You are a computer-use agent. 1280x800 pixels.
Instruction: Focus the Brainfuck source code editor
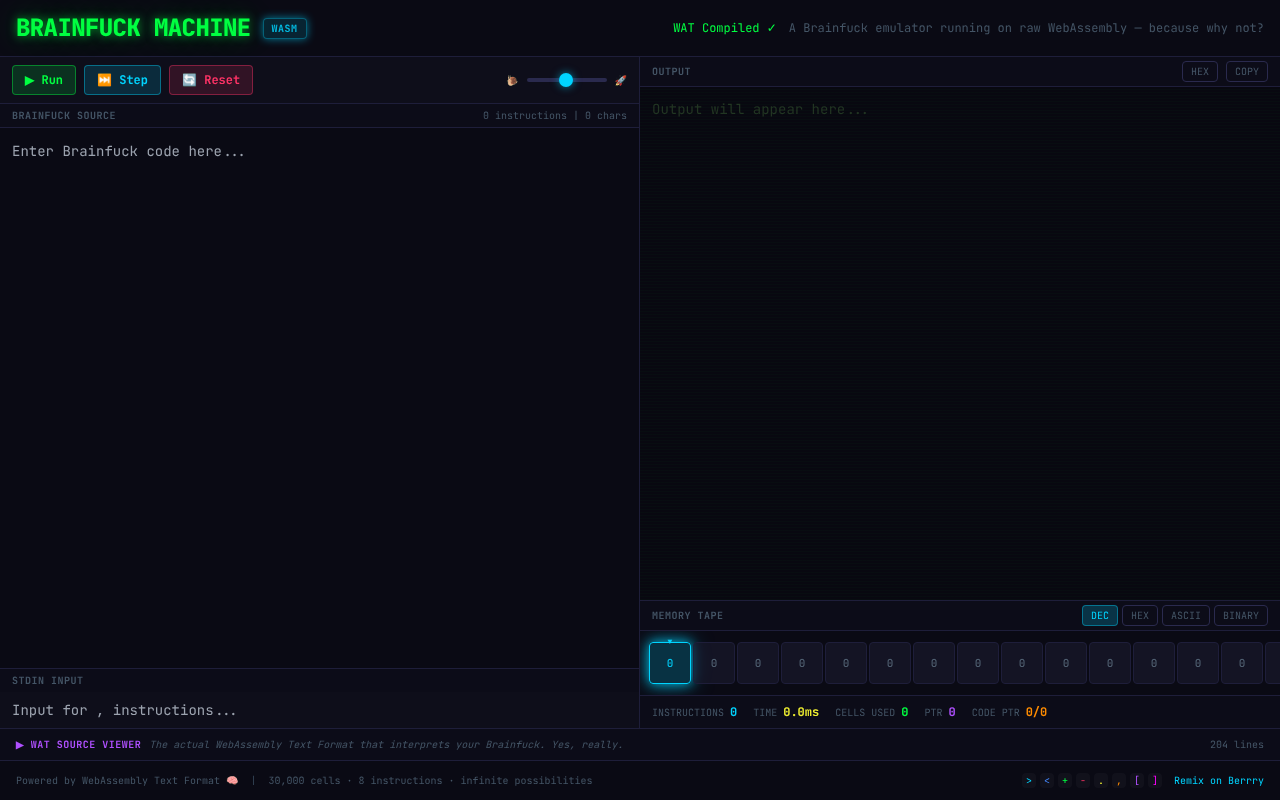(x=319, y=397)
